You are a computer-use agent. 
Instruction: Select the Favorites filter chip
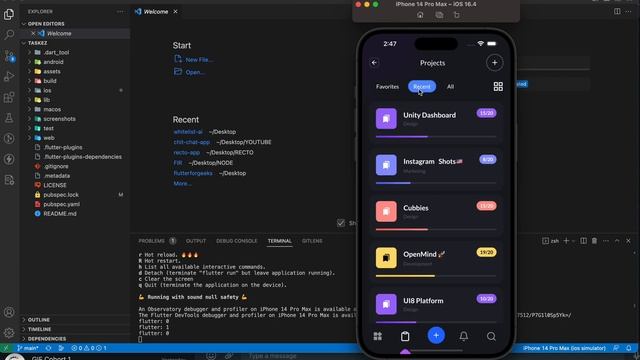[387, 87]
